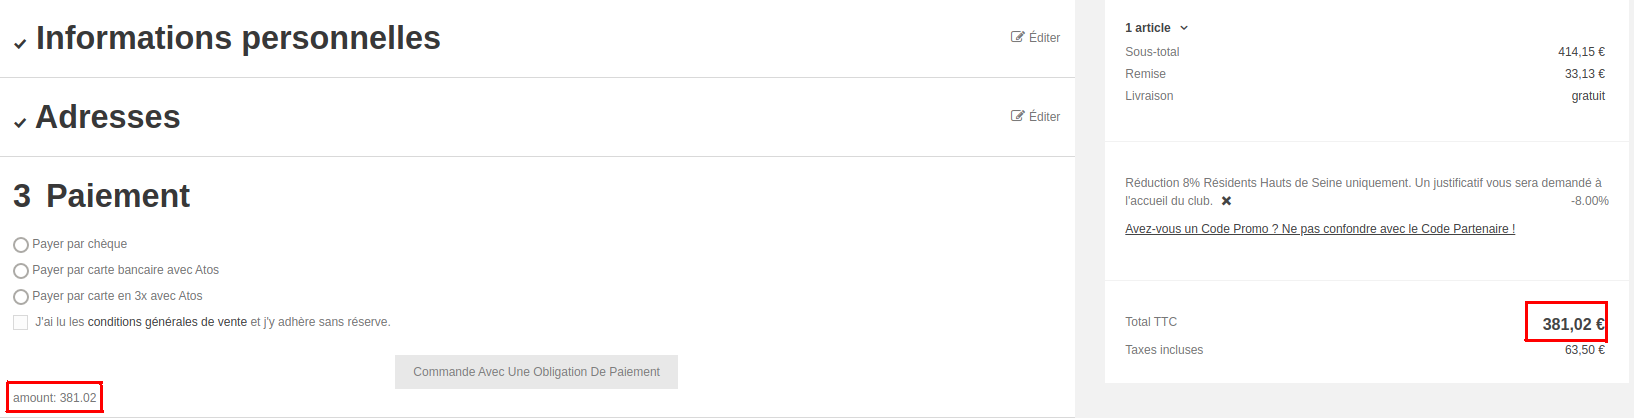Click the 3 Paiement step heading

point(102,196)
